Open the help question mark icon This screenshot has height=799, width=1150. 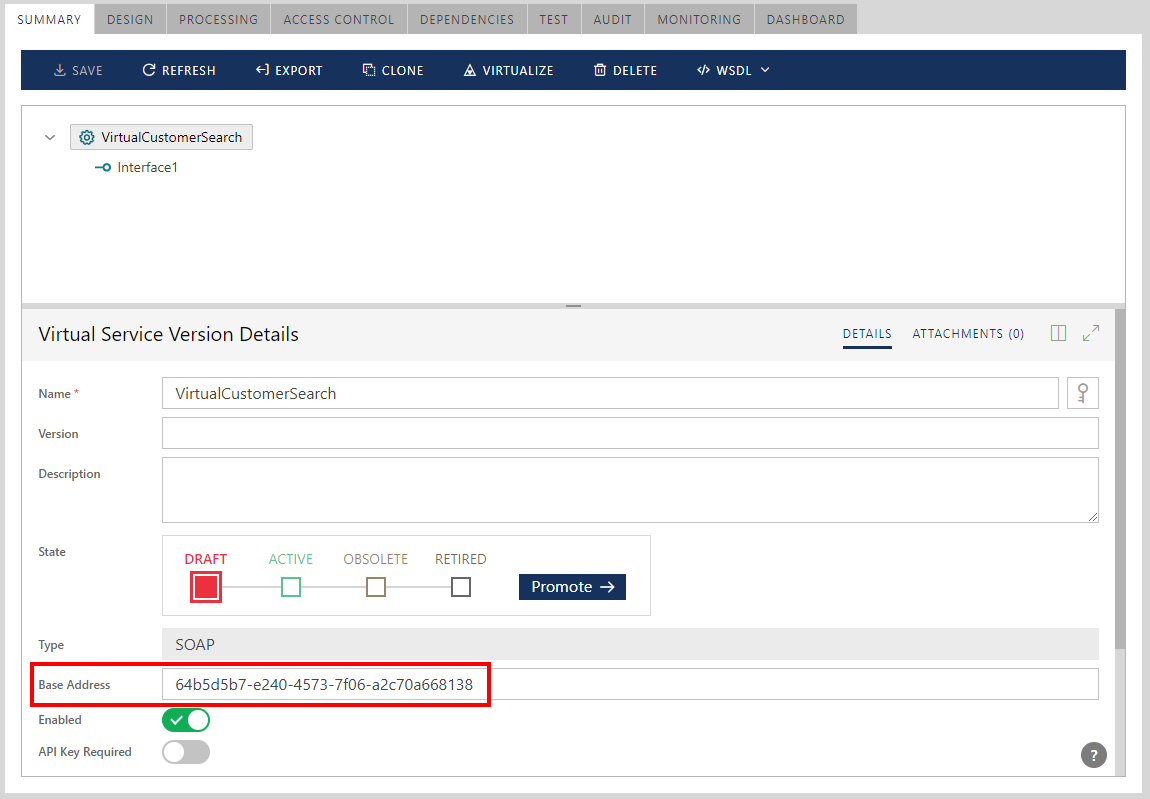[x=1094, y=755]
